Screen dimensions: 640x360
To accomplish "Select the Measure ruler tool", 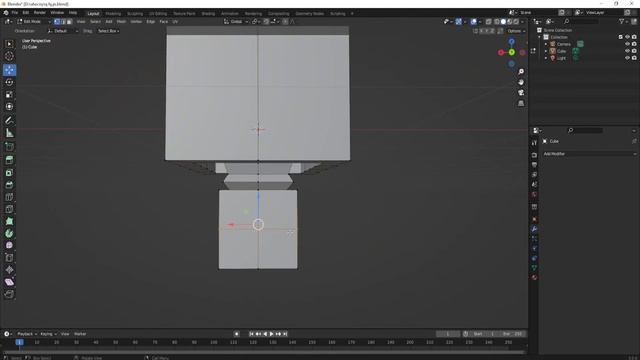I will (x=9, y=133).
